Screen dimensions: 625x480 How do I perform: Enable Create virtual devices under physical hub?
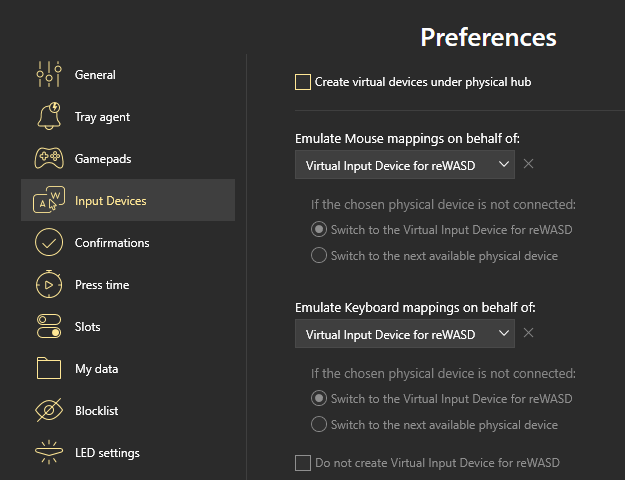pos(303,82)
